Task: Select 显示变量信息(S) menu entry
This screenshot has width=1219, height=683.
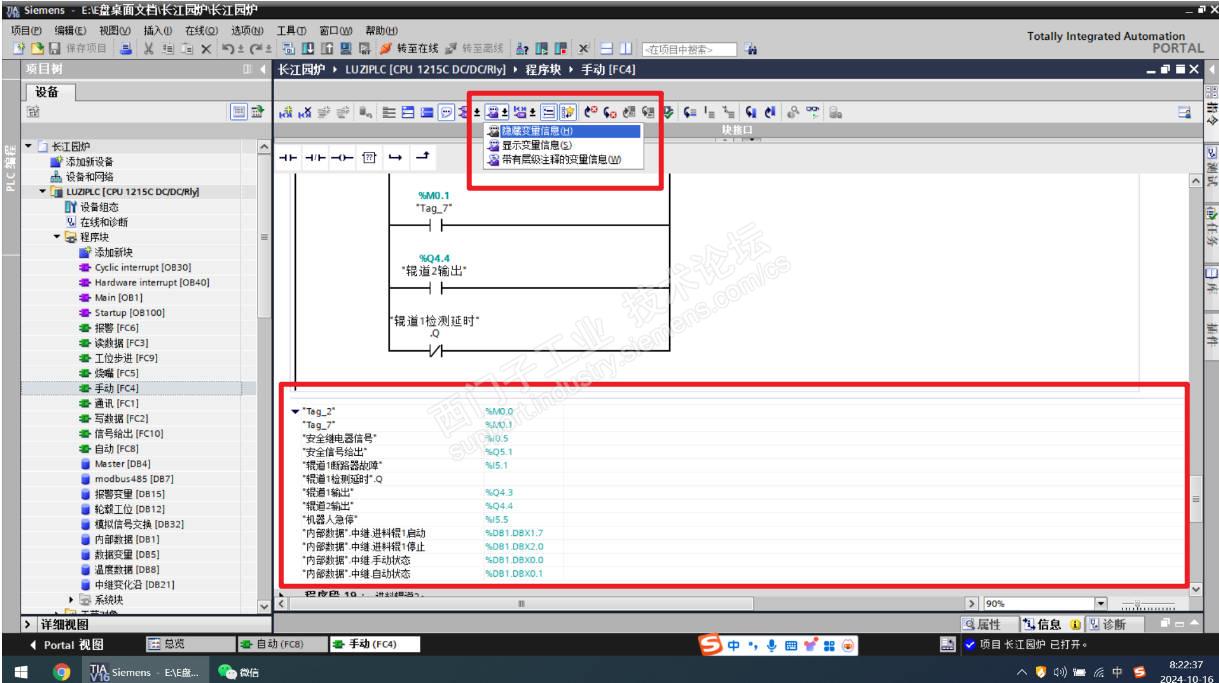Action: (x=562, y=145)
